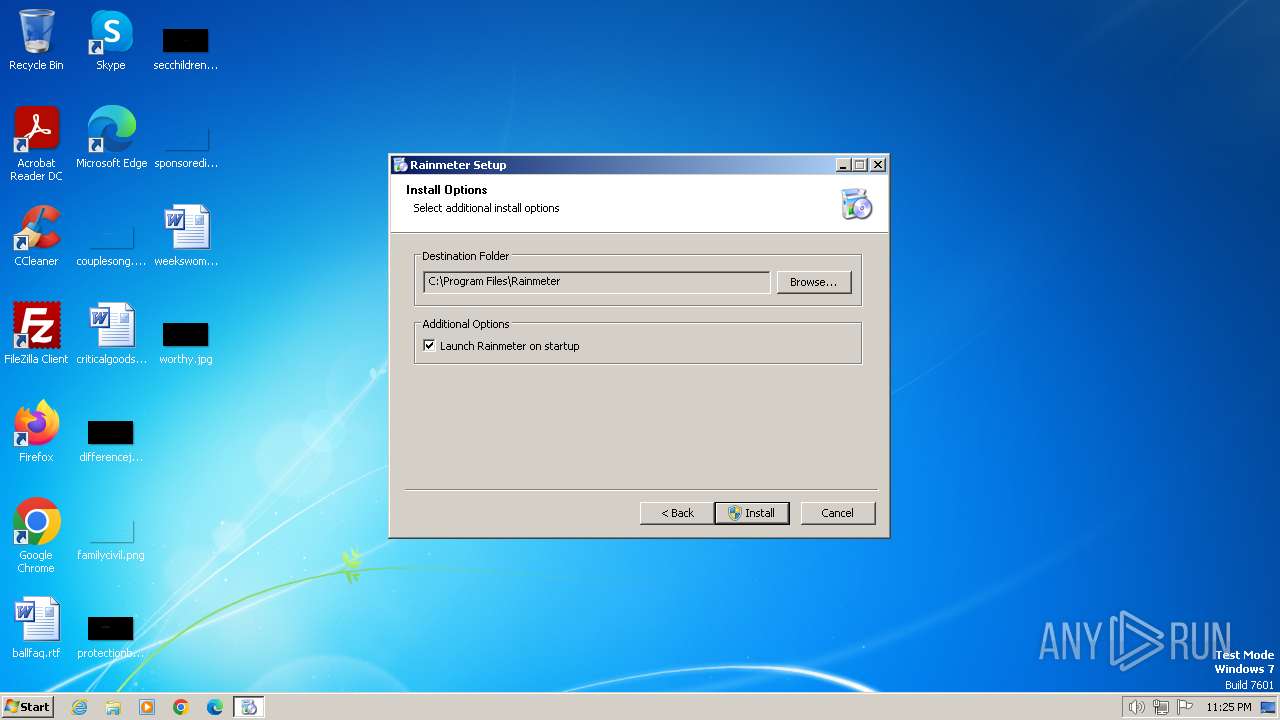
Task: Open Windows Media Player from taskbar
Action: tap(147, 707)
